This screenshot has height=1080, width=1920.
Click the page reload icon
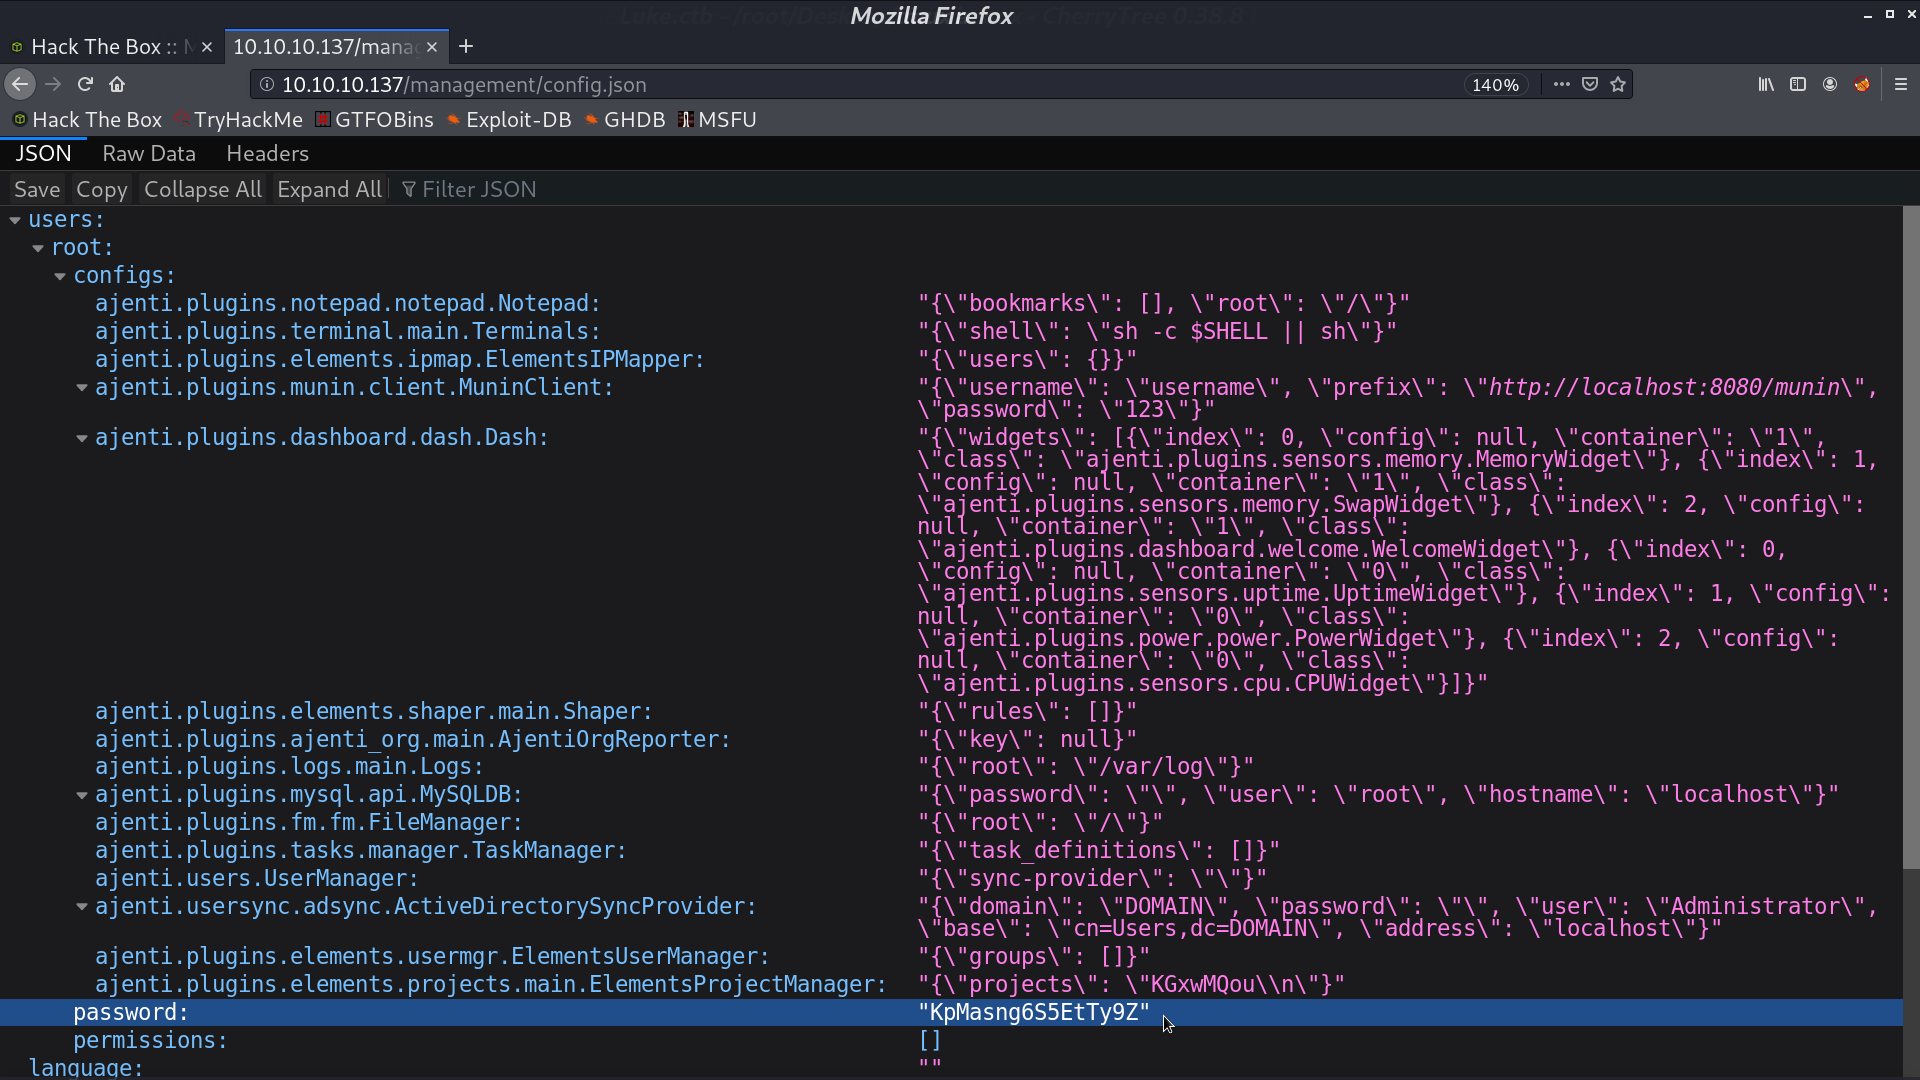tap(84, 83)
